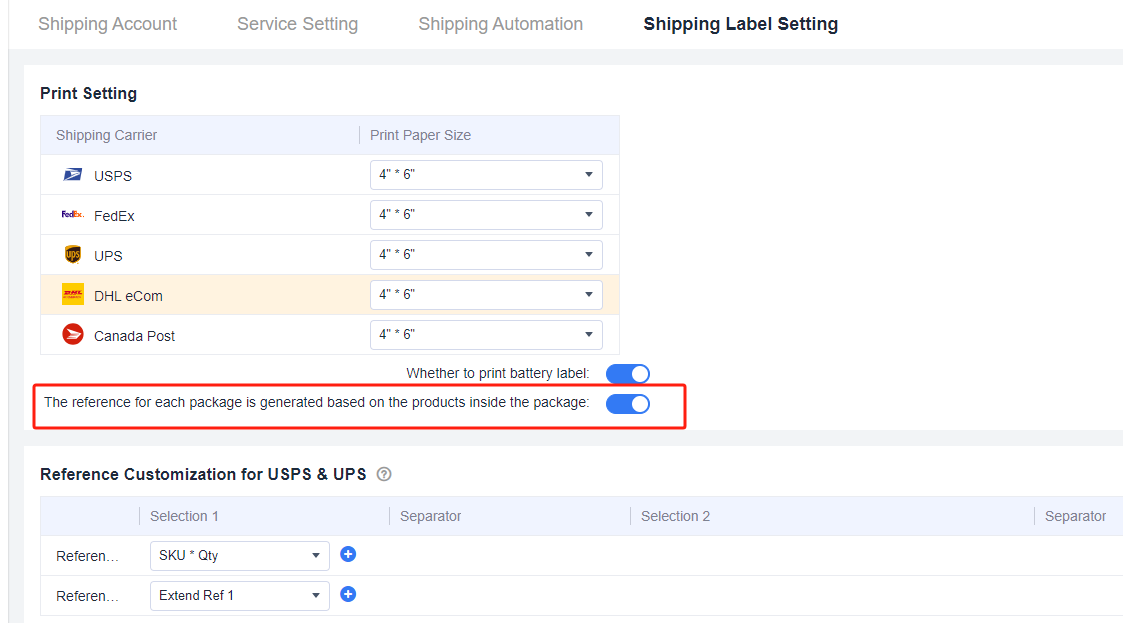The height and width of the screenshot is (623, 1123).
Task: Open Canada Post paper size dropdown
Action: (486, 335)
